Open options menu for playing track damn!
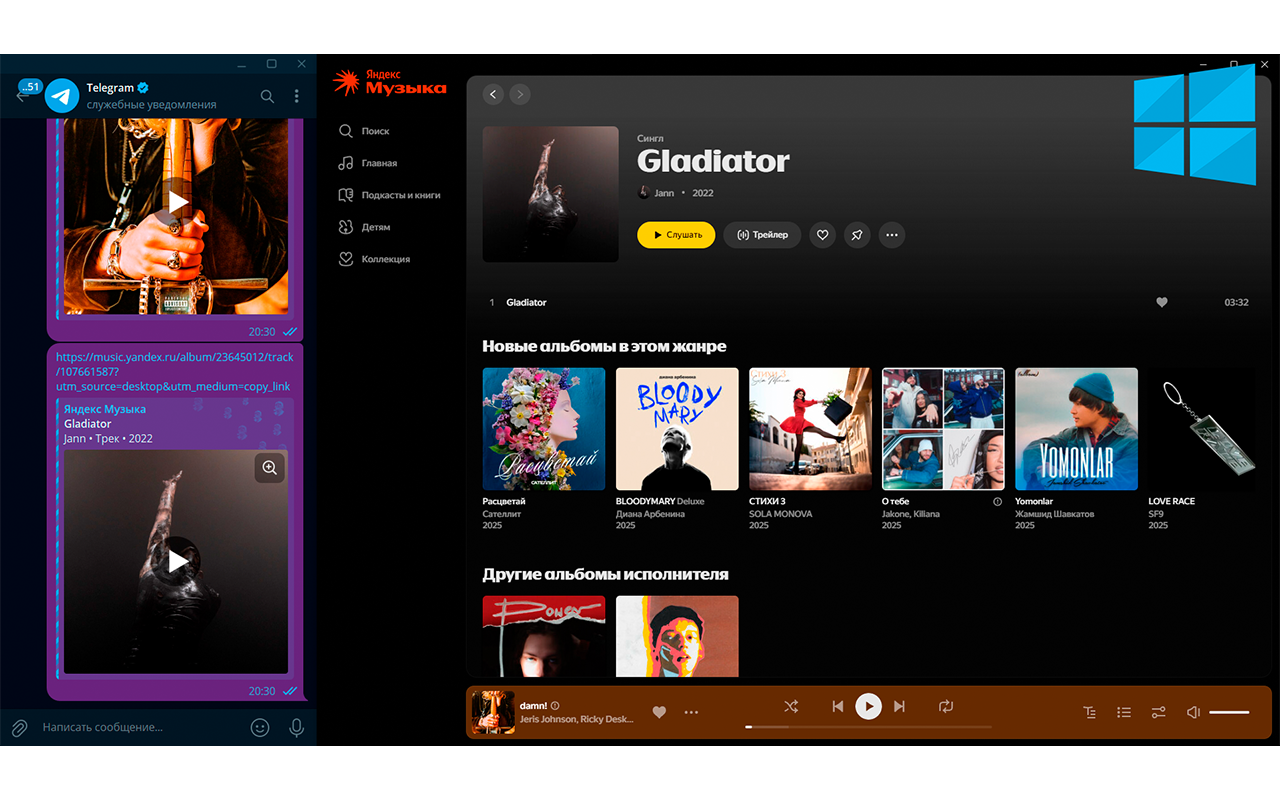This screenshot has width=1280, height=800. point(691,712)
